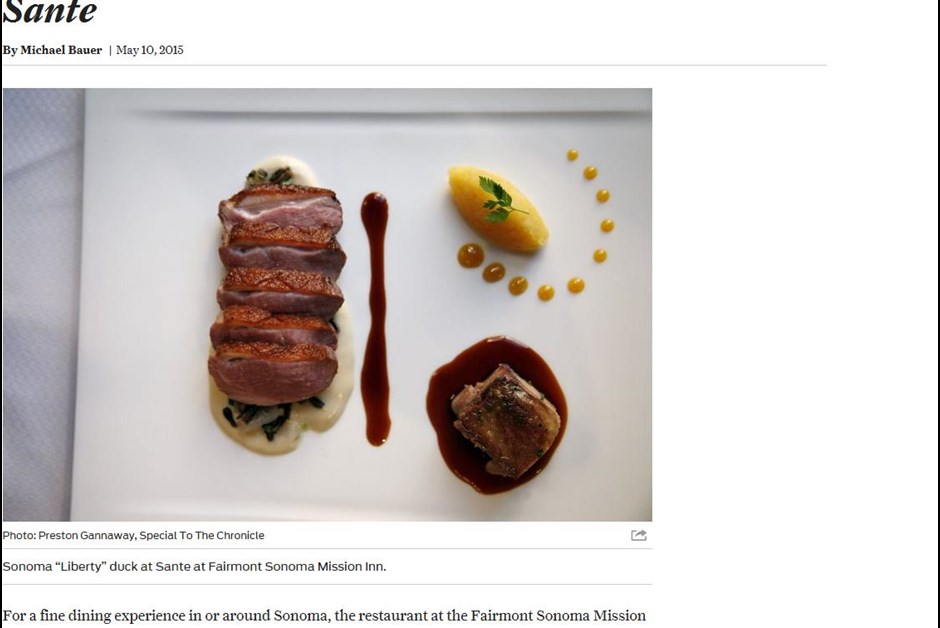Click the yellow quenelle on the plate
Viewport: 940px width, 628px height.
[x=498, y=209]
